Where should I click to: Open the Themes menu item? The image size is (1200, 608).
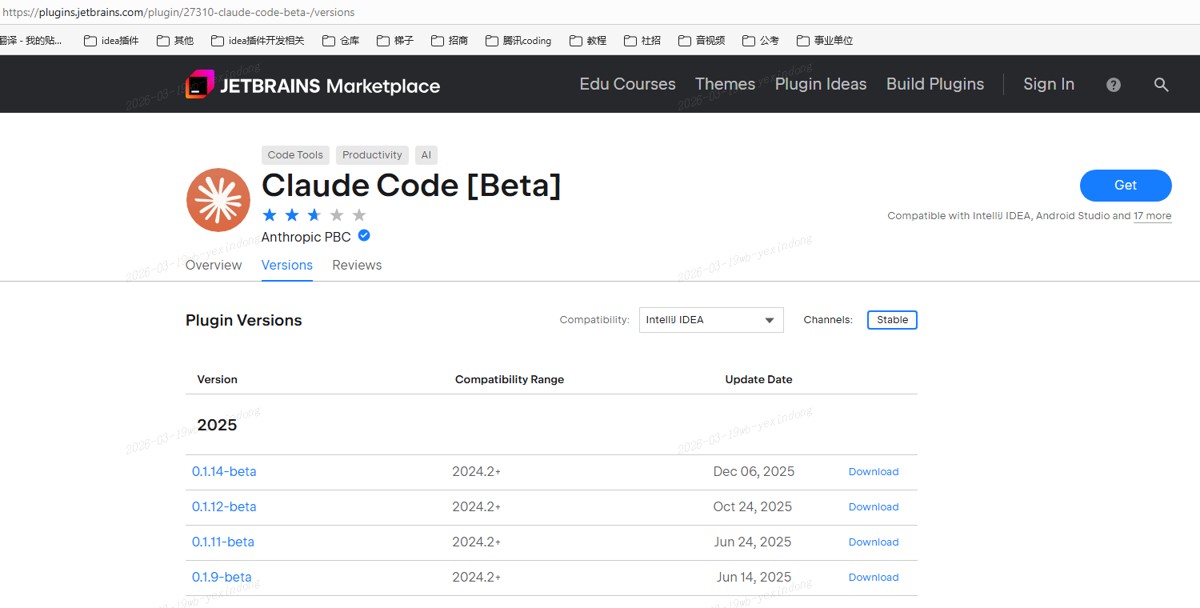coord(725,84)
